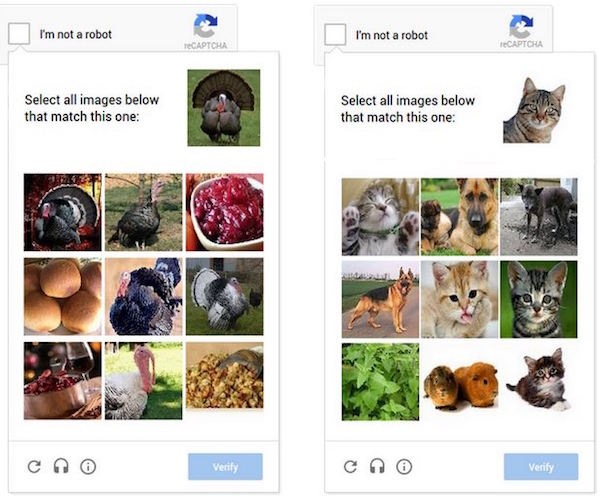Reload the cat challenge with refresh icon
The height and width of the screenshot is (496, 600).
click(x=350, y=467)
